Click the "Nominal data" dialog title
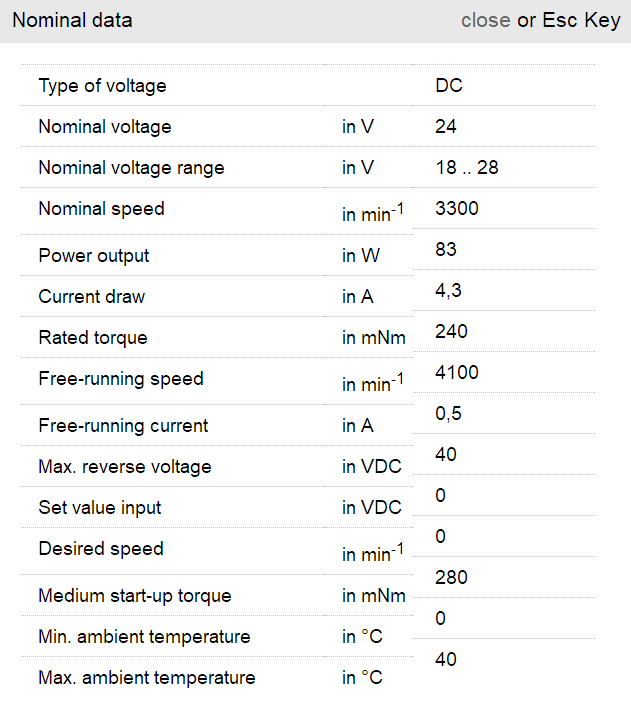 (72, 20)
